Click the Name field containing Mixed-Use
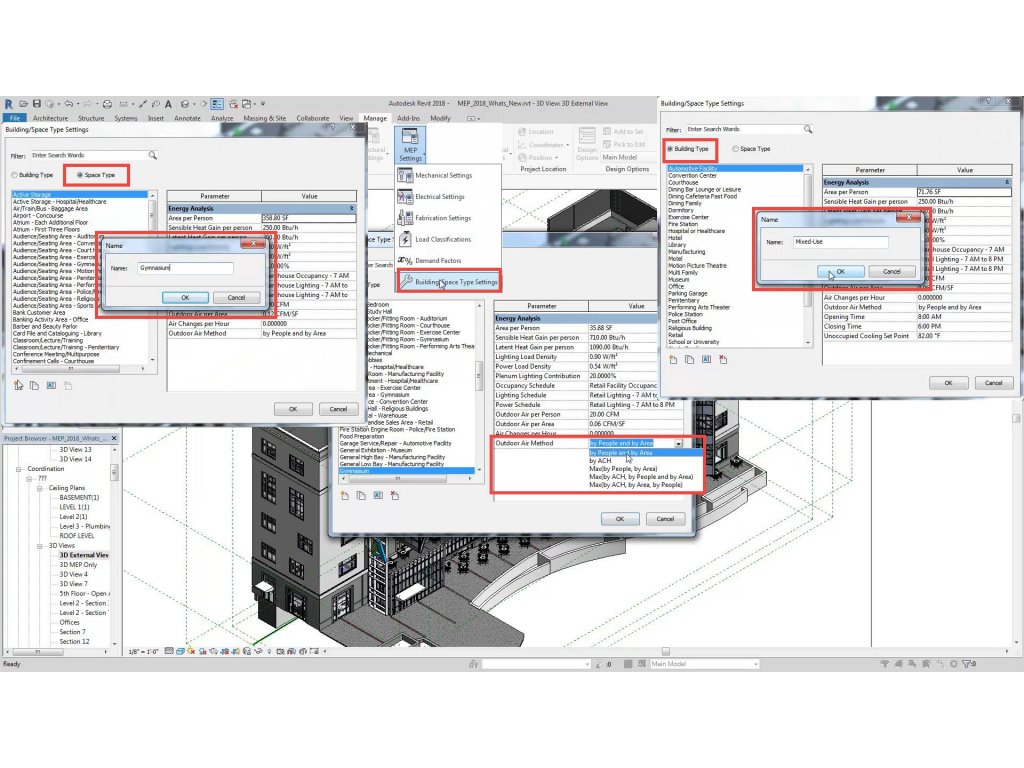This screenshot has height=768, width=1024. pos(840,242)
